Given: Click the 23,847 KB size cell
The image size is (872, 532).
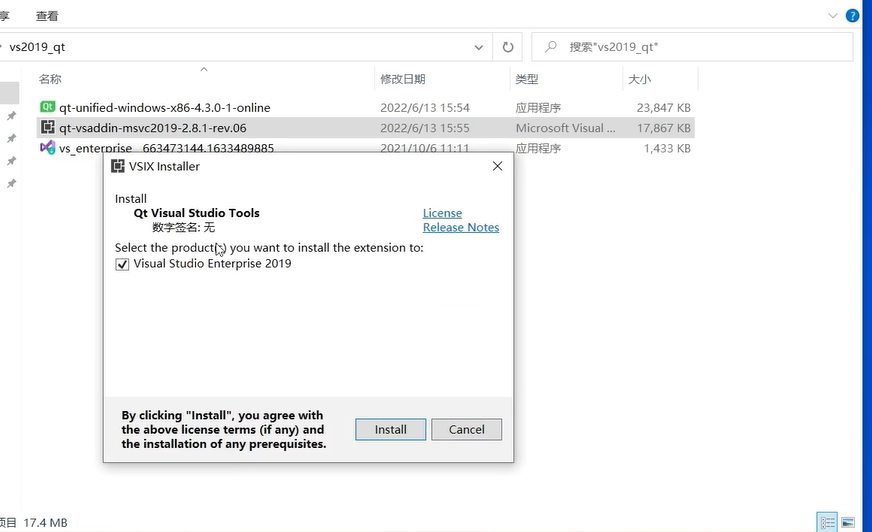Looking at the screenshot, I should pyautogui.click(x=663, y=107).
